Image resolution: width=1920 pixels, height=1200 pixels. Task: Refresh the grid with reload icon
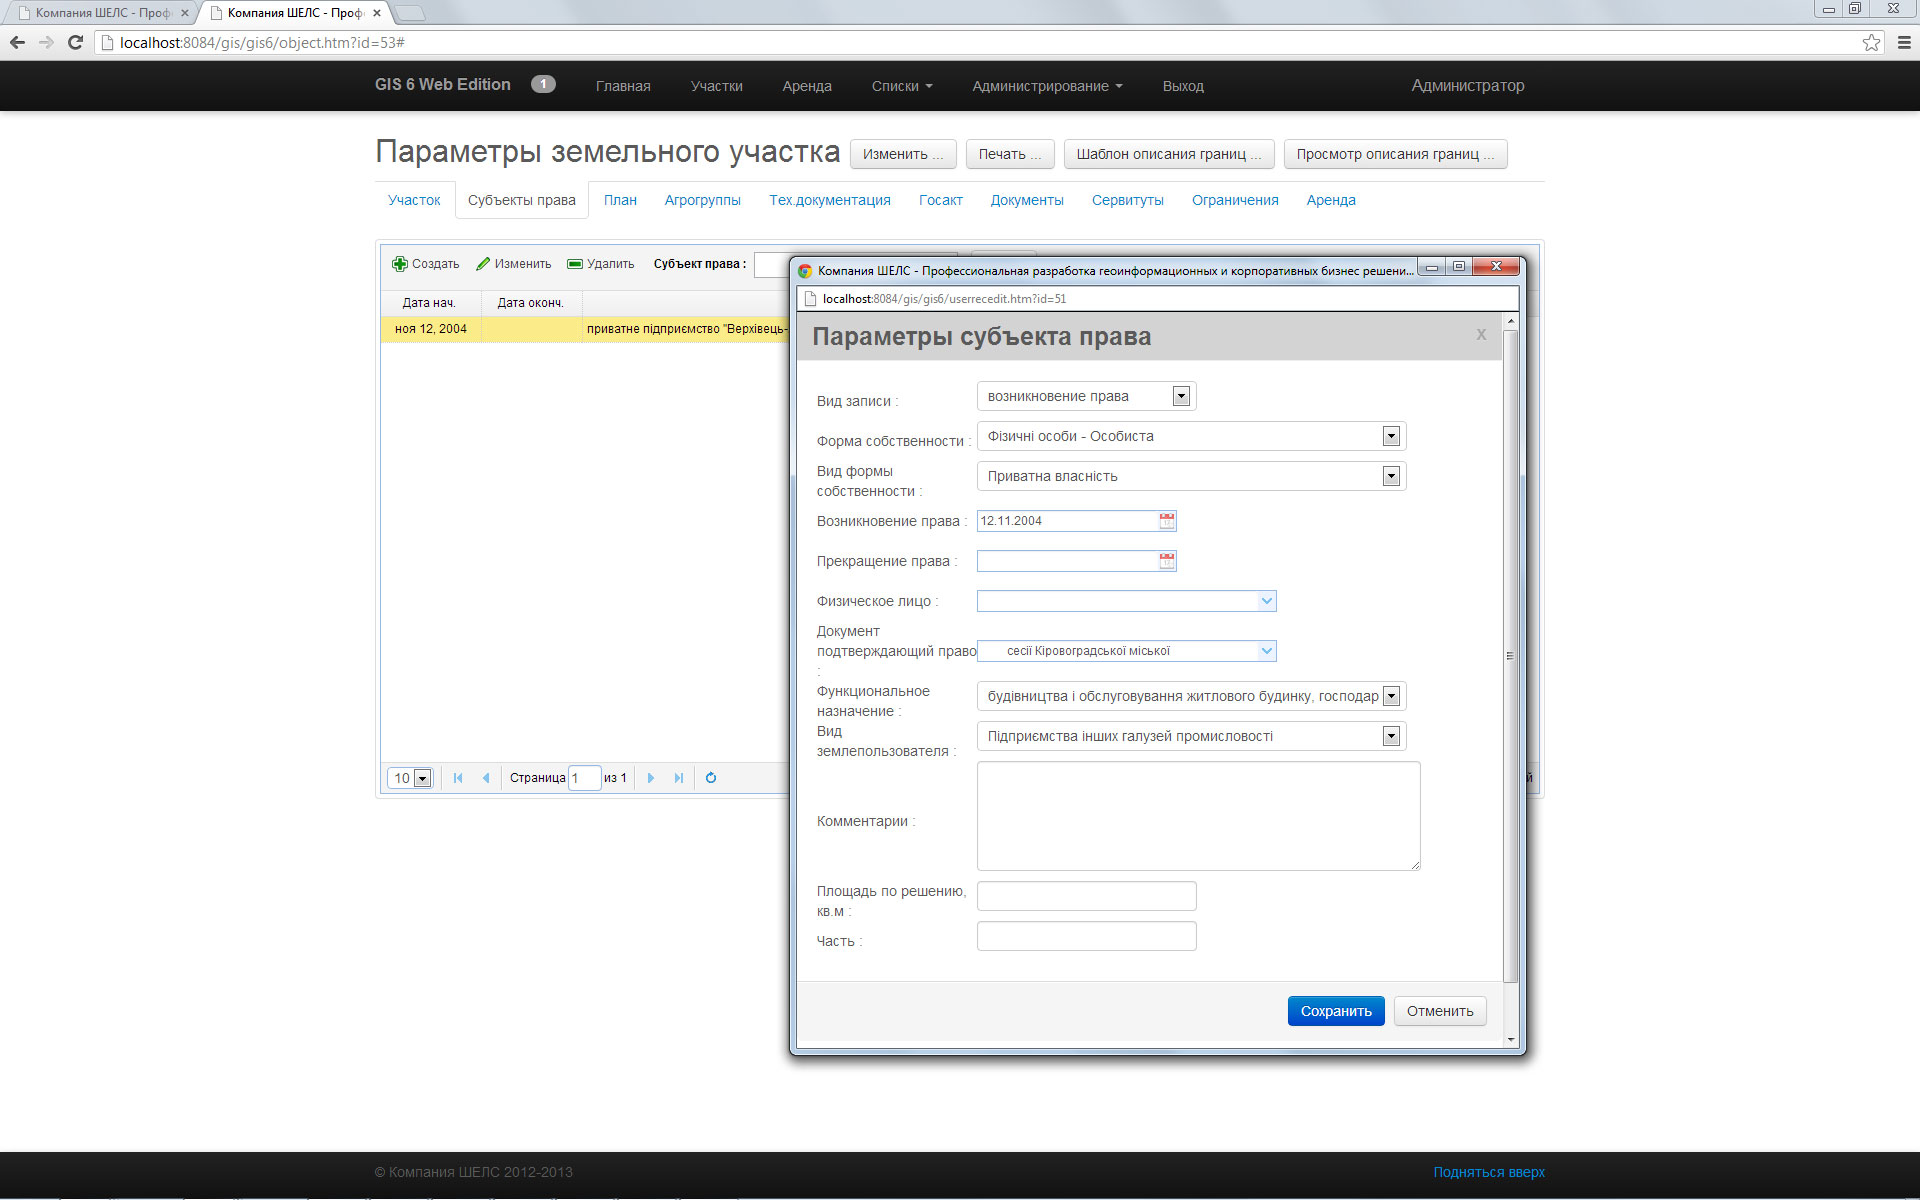pos(711,778)
